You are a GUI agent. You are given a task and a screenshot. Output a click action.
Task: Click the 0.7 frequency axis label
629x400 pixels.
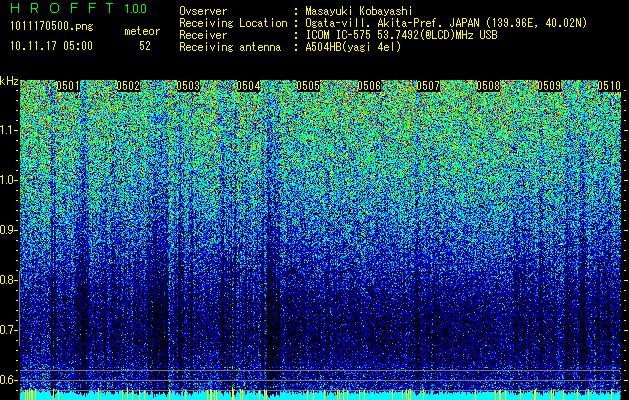[8, 330]
